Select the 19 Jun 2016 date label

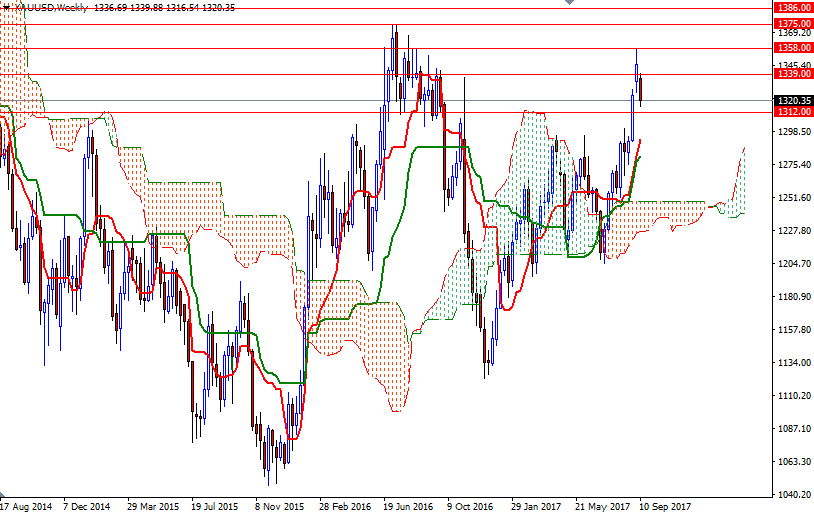pyautogui.click(x=407, y=506)
